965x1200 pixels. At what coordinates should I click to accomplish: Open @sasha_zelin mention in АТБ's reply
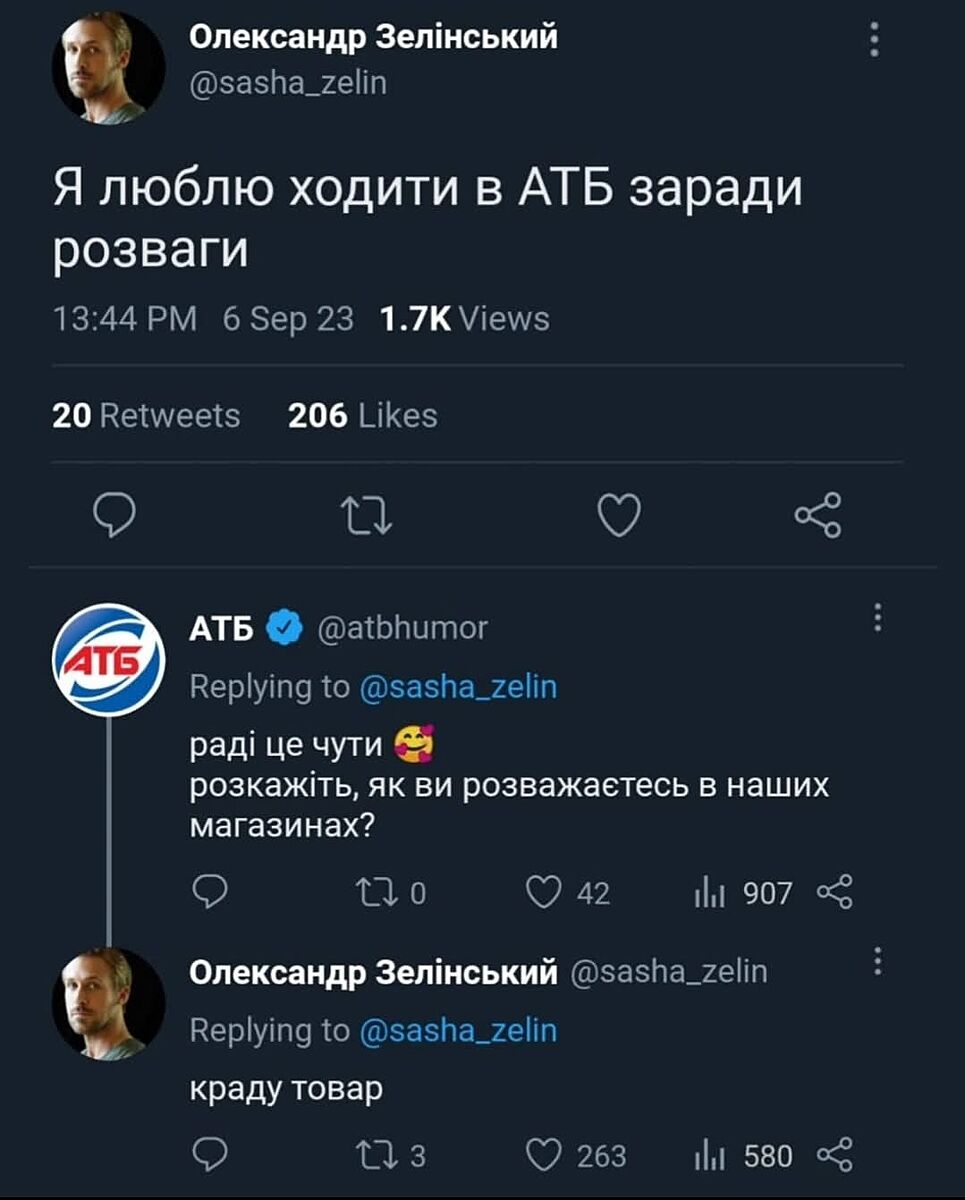tap(458, 687)
